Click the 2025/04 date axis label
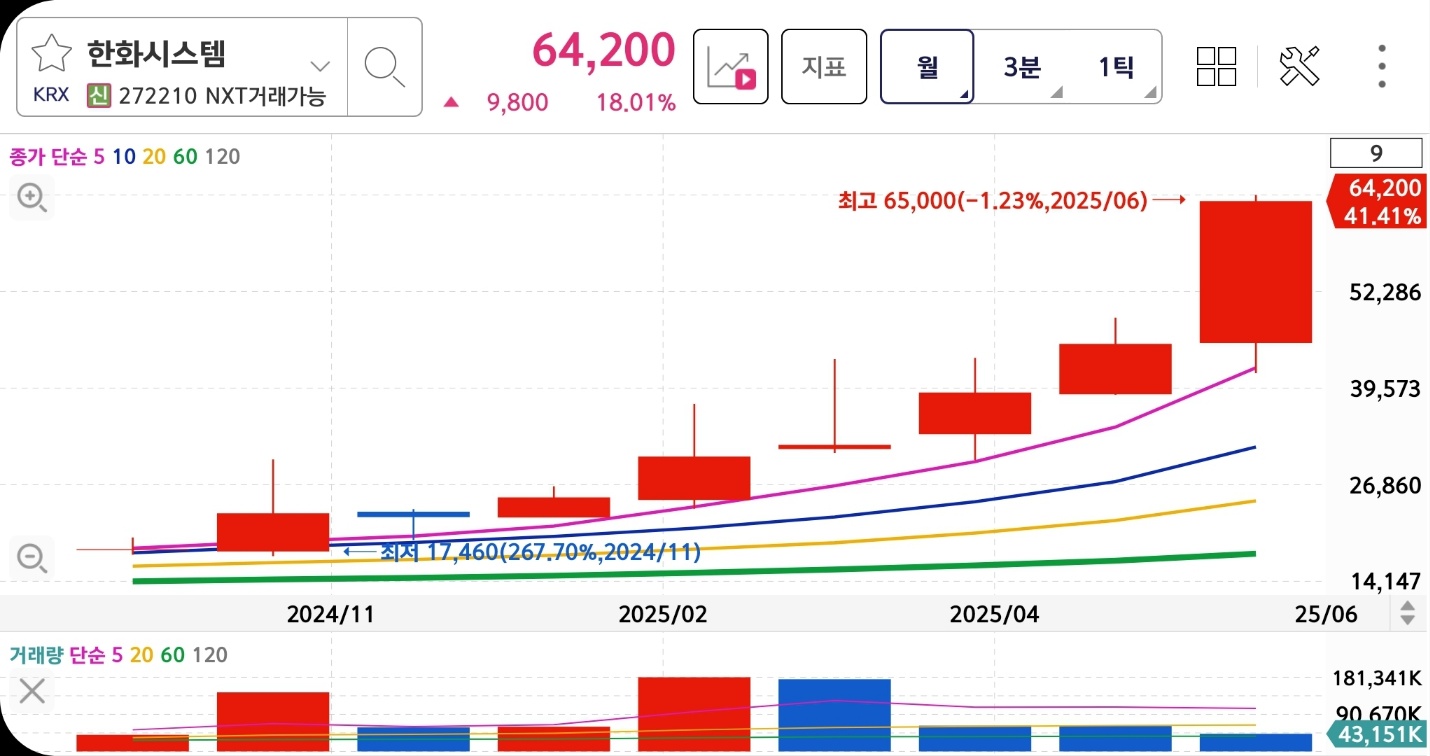 (994, 614)
